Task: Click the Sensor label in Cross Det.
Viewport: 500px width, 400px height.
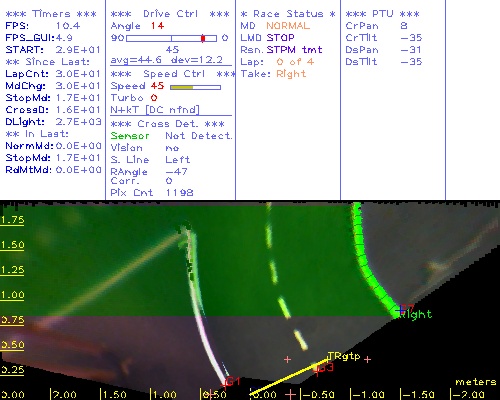Action: point(130,136)
